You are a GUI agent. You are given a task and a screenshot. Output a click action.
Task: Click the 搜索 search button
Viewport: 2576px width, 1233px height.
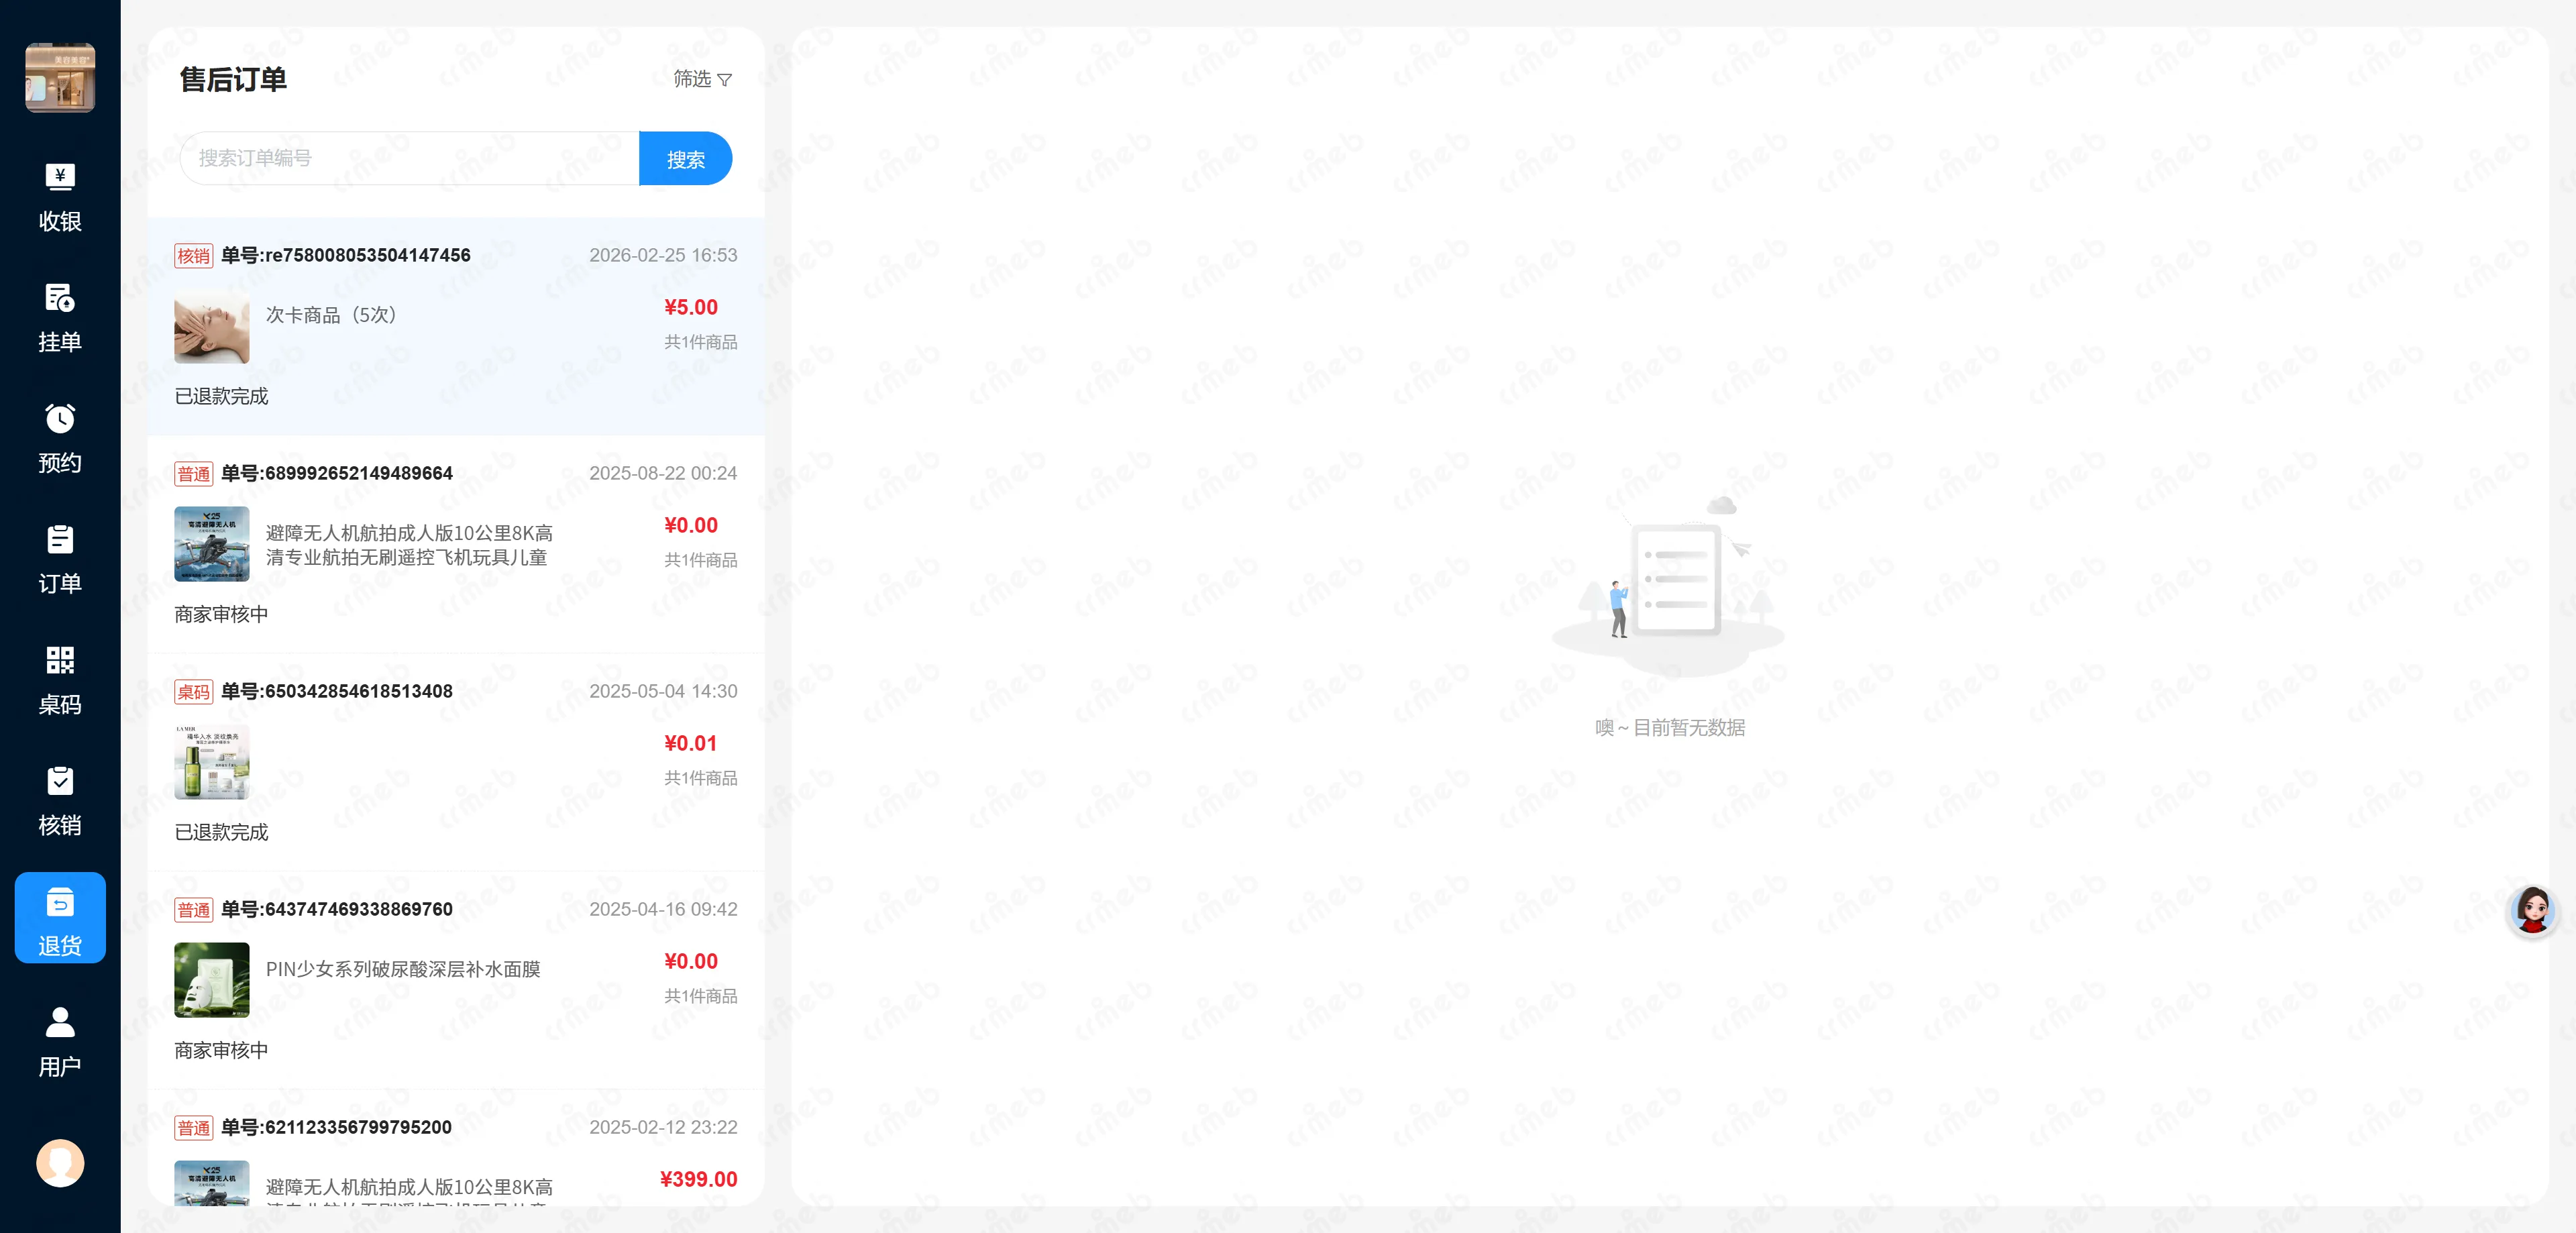[x=686, y=159]
